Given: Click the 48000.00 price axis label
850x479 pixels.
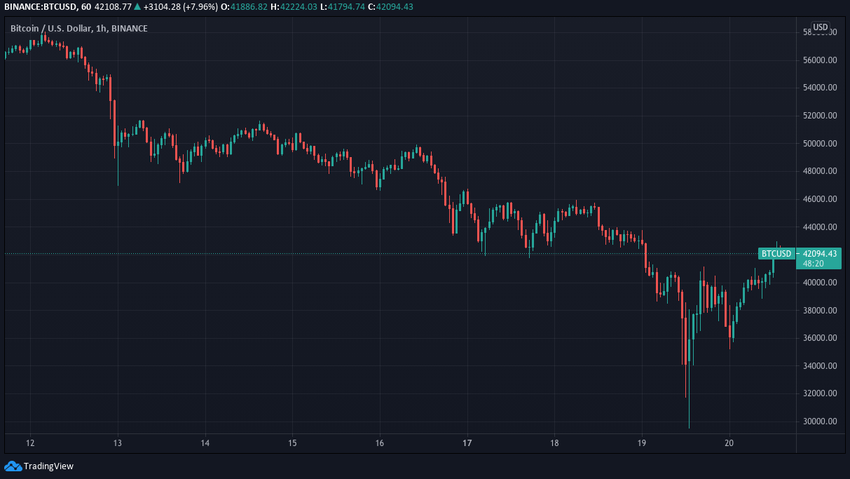Looking at the screenshot, I should click(x=820, y=171).
